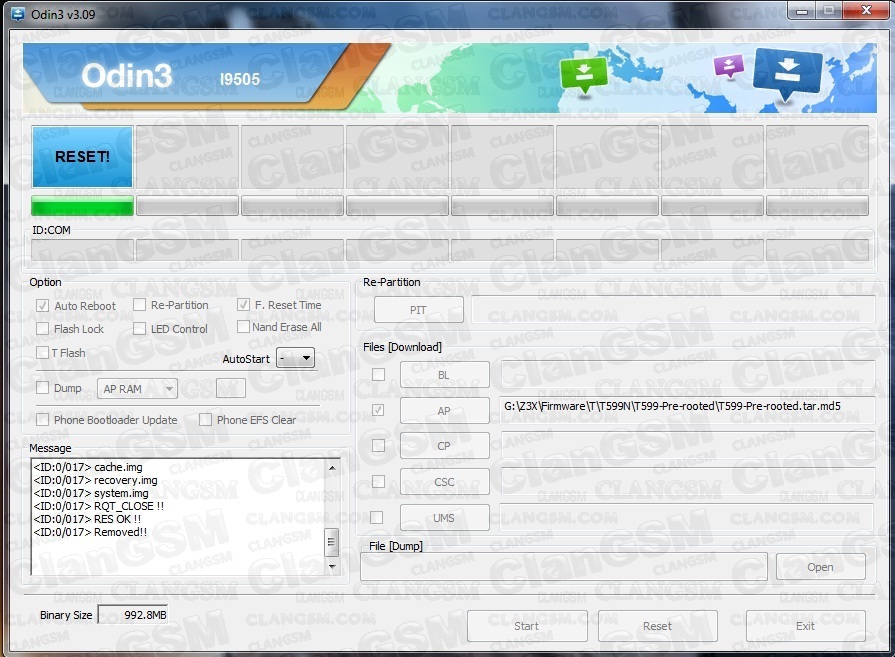Click the 'recovery.img' log line
The width and height of the screenshot is (895, 657).
click(x=95, y=481)
